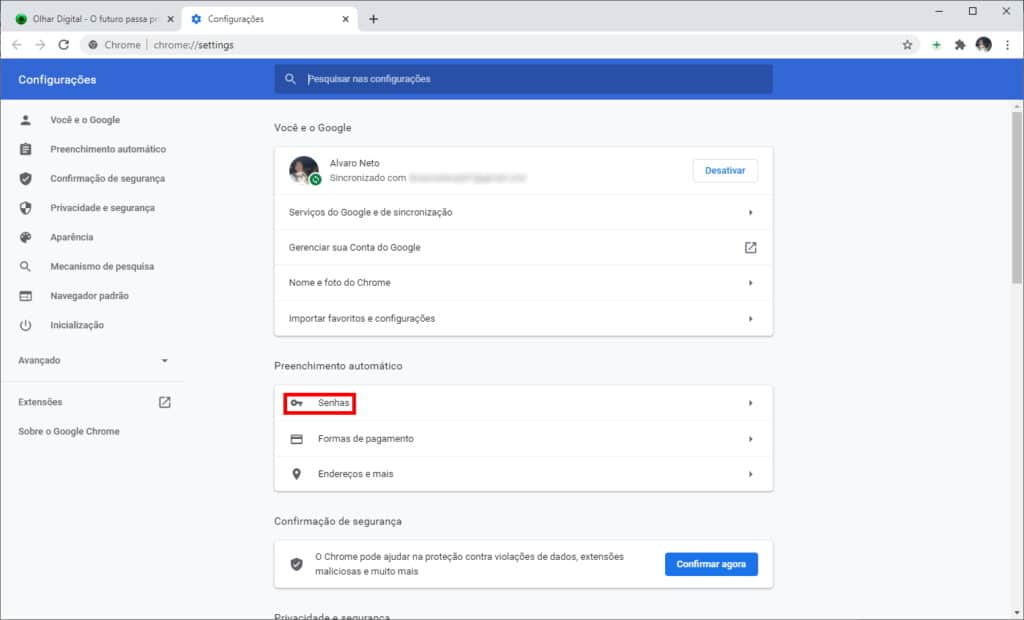This screenshot has height=620, width=1024.
Task: Click the Configurações header title
Action: tap(57, 80)
